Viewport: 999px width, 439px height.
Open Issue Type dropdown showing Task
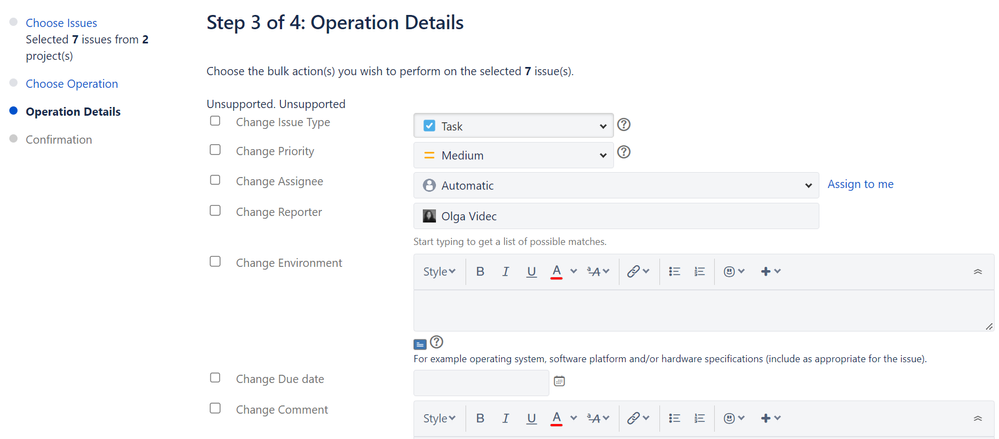(x=514, y=126)
